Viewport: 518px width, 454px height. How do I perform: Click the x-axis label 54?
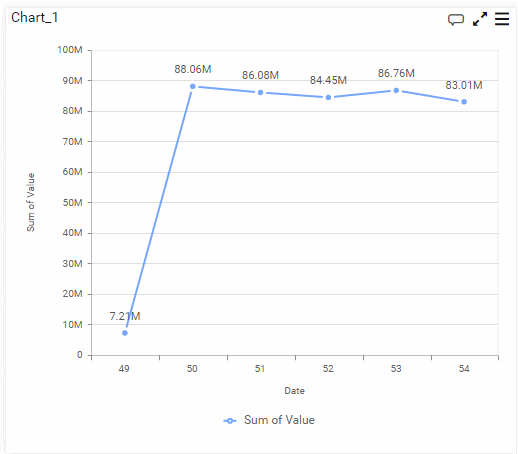(x=464, y=369)
